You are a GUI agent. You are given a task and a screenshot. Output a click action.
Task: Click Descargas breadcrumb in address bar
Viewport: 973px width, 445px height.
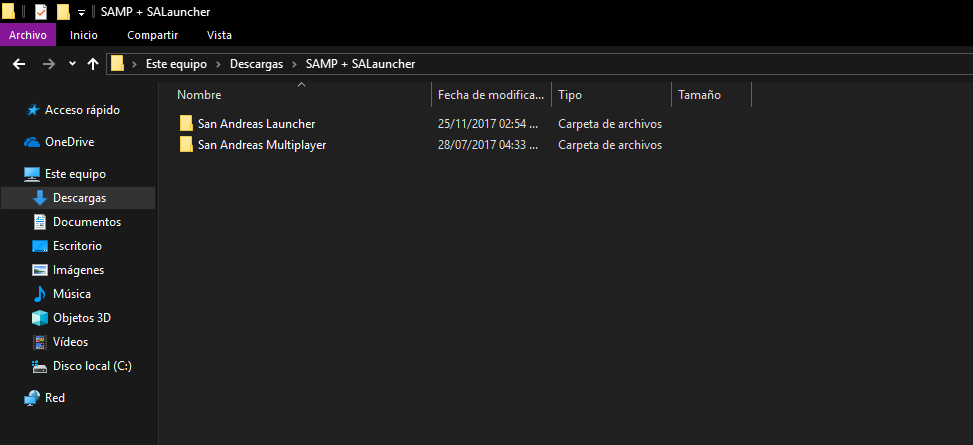[256, 64]
